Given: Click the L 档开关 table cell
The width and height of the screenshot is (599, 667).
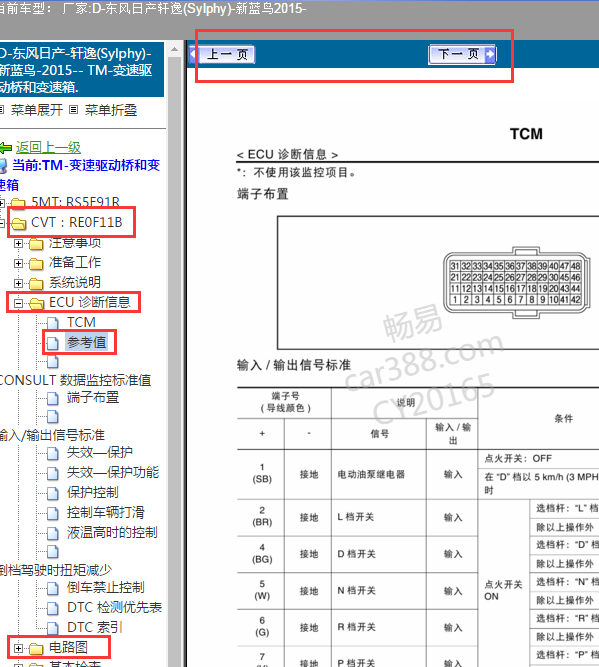Looking at the screenshot, I should (x=379, y=517).
